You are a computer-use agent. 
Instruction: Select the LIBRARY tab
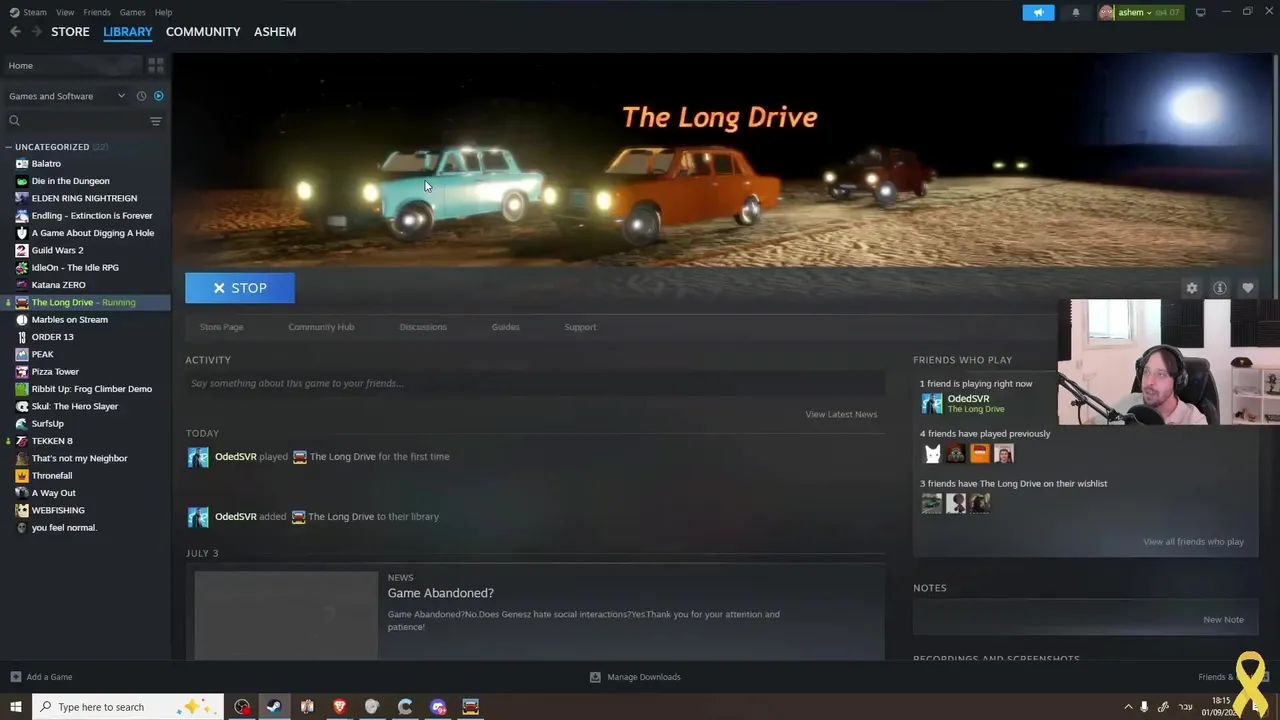click(x=127, y=31)
